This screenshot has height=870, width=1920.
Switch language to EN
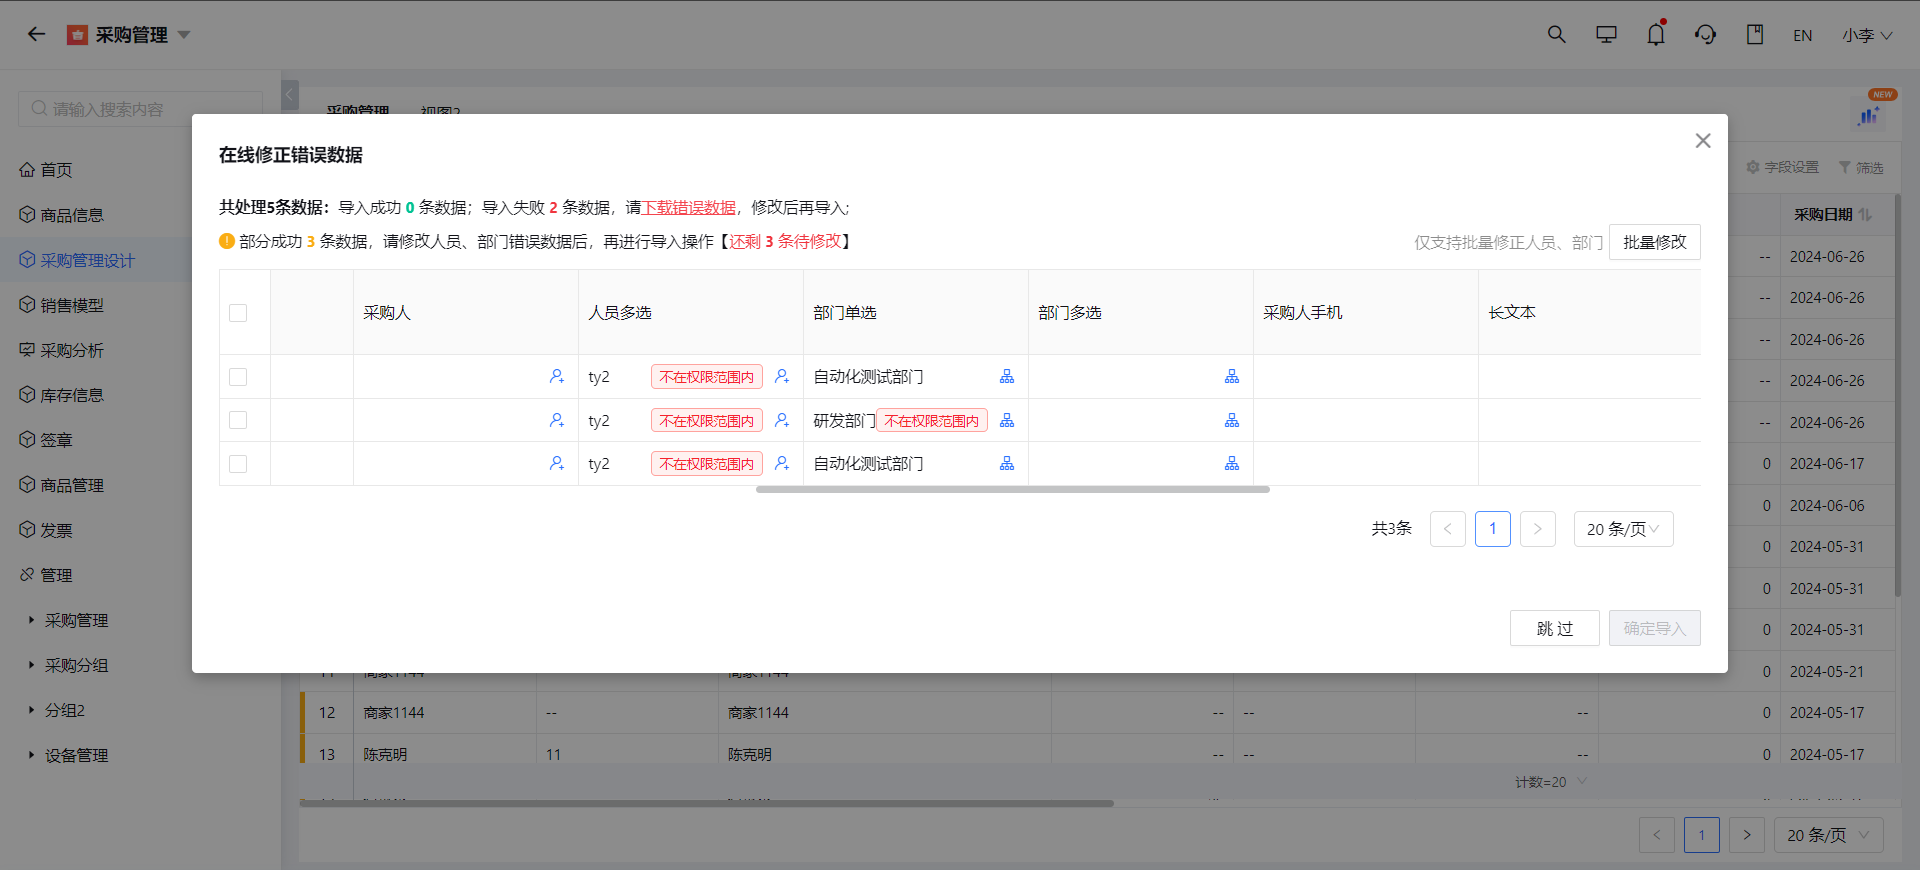click(1802, 35)
